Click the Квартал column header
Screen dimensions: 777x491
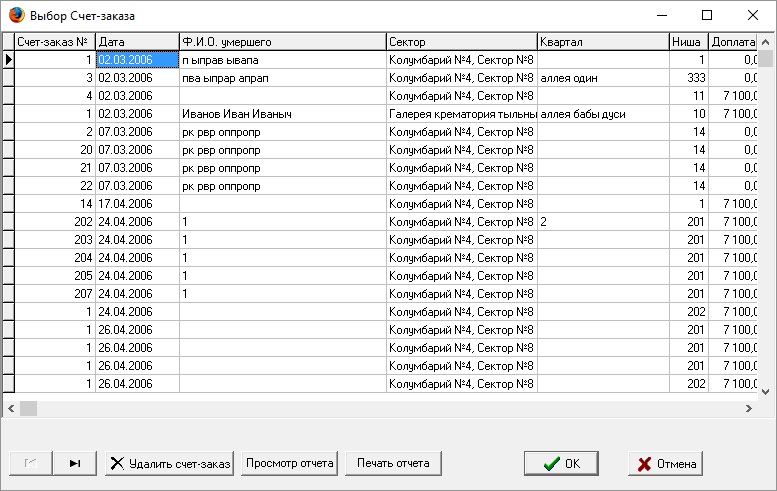tap(603, 42)
